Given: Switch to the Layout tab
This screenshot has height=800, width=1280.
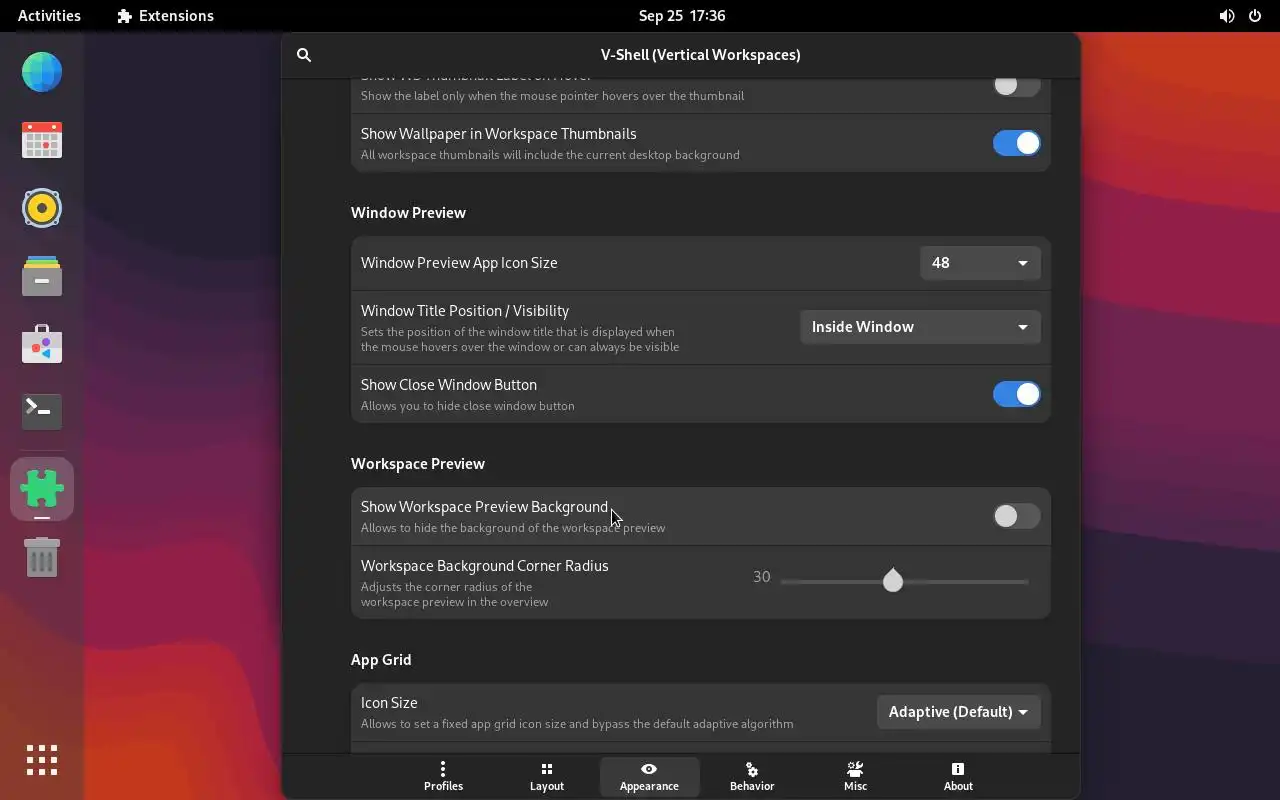Looking at the screenshot, I should tap(547, 776).
